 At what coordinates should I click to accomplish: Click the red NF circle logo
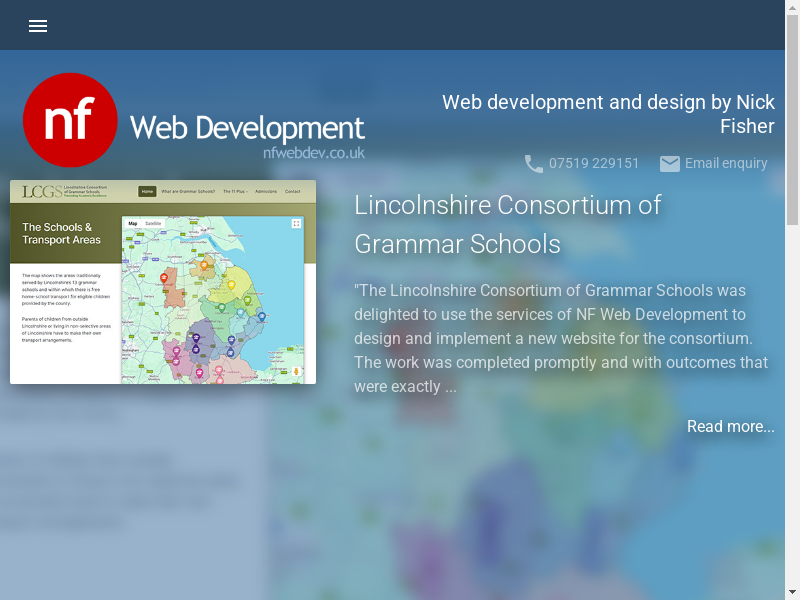pyautogui.click(x=70, y=120)
